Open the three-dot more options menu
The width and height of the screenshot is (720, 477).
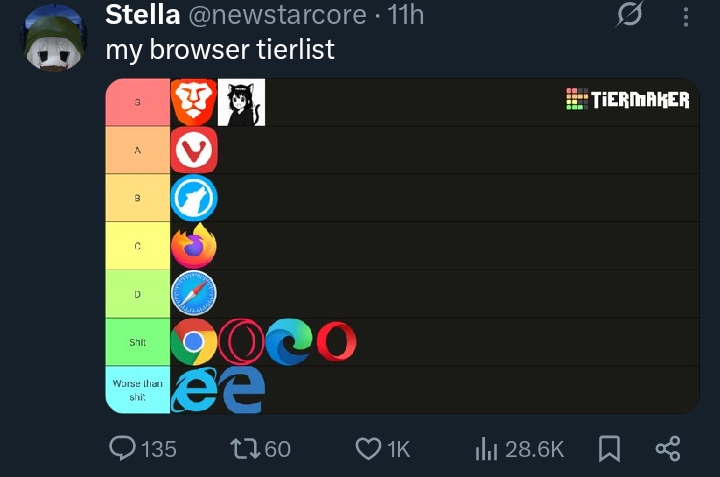pos(685,18)
